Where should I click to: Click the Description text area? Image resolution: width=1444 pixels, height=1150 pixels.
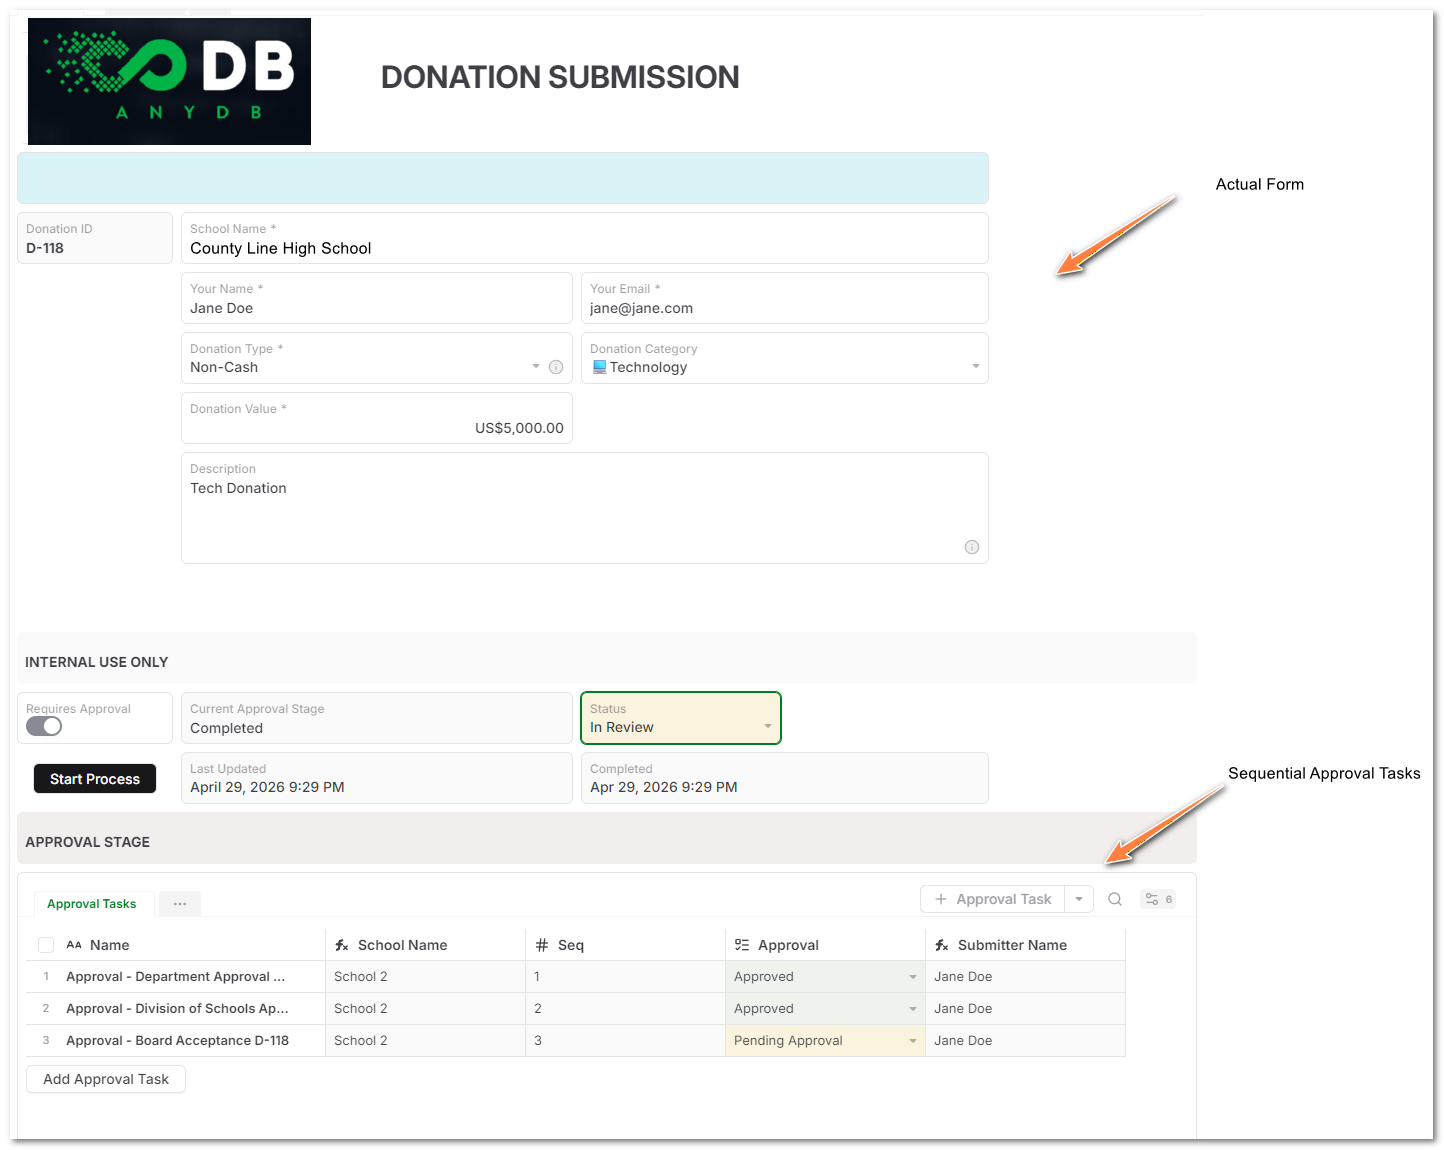tap(585, 508)
